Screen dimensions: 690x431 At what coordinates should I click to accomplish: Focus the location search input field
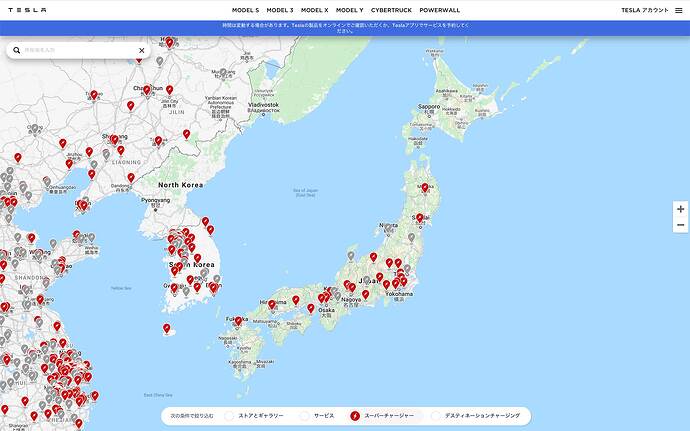pyautogui.click(x=78, y=50)
